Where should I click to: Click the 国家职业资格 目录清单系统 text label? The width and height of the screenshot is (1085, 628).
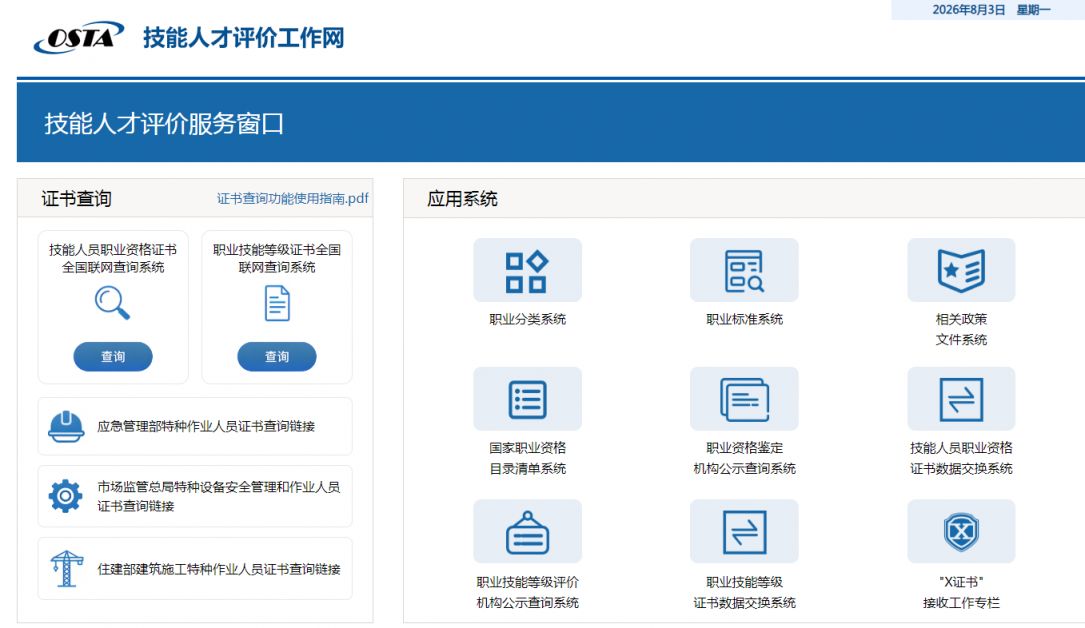pos(527,458)
